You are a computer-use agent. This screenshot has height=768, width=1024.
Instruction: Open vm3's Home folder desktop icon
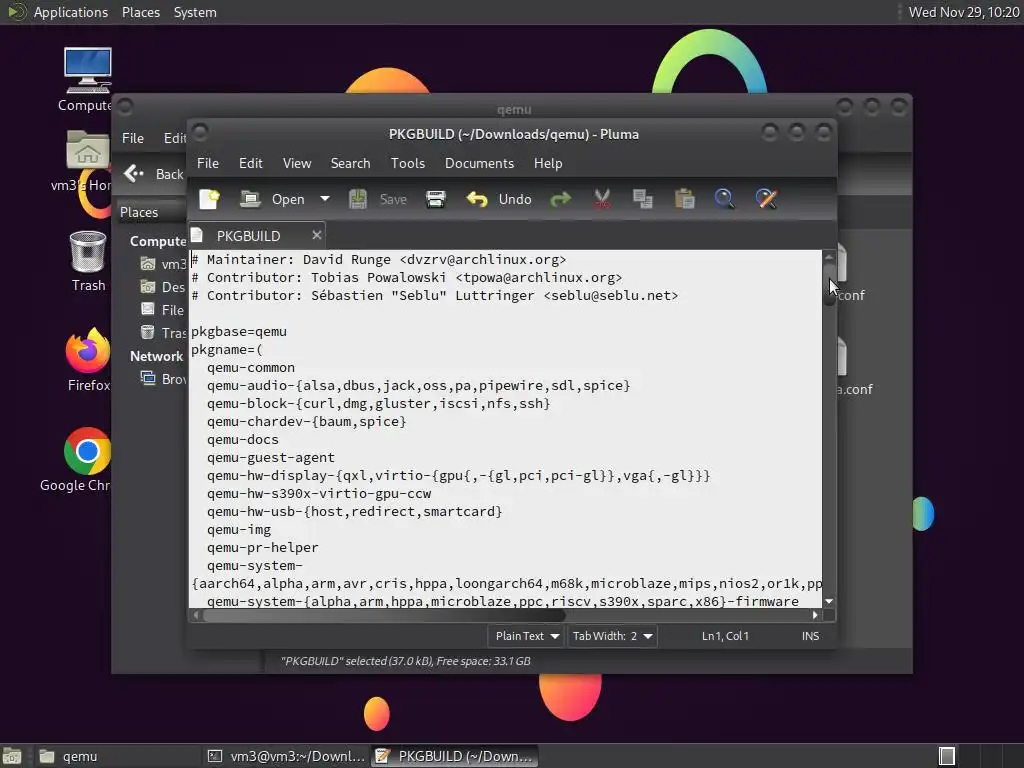86,161
